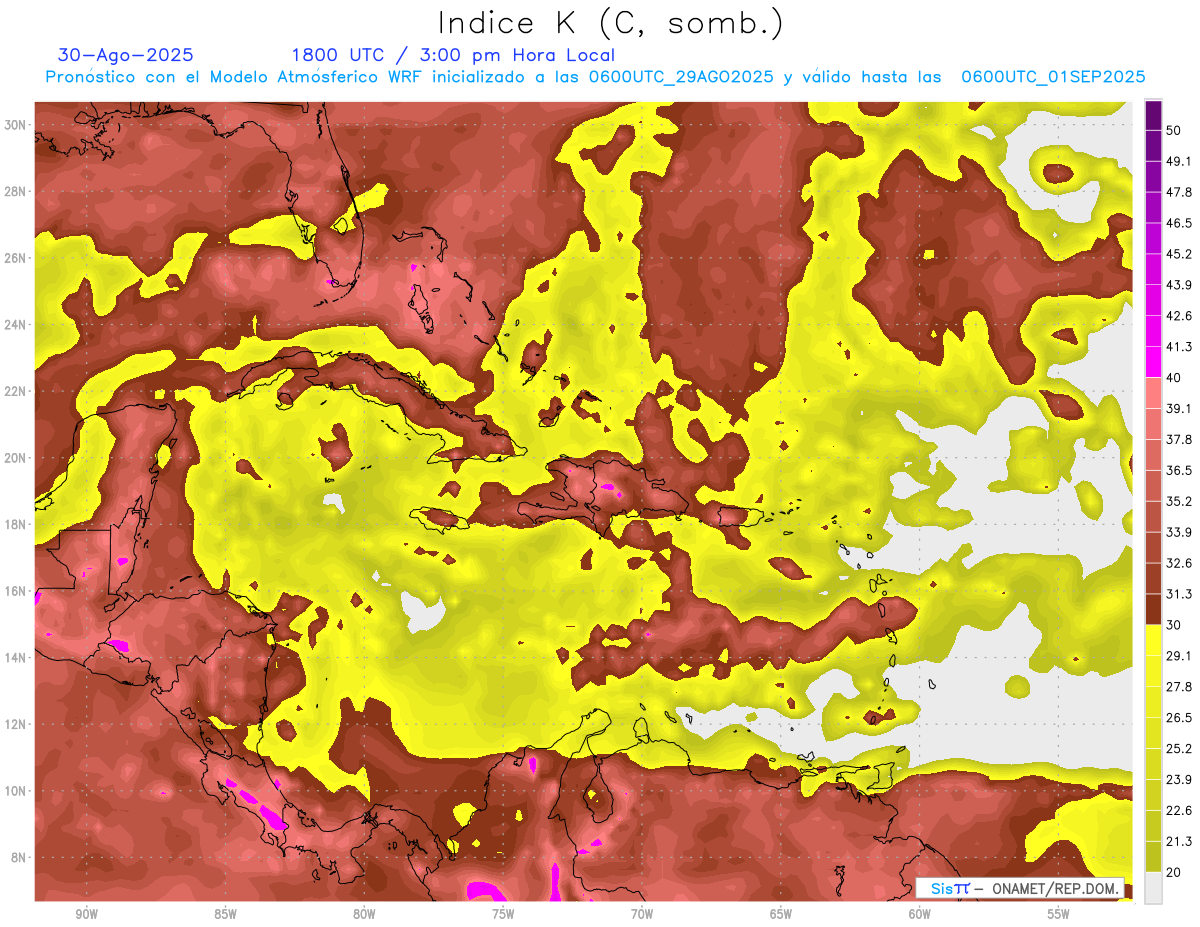
Task: Click the 24N latitude label
Action: pos(17,325)
